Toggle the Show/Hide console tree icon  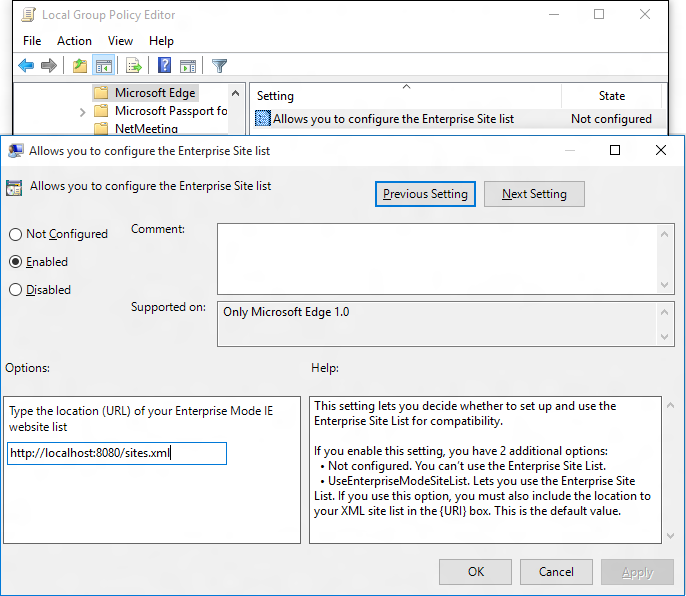tap(103, 66)
